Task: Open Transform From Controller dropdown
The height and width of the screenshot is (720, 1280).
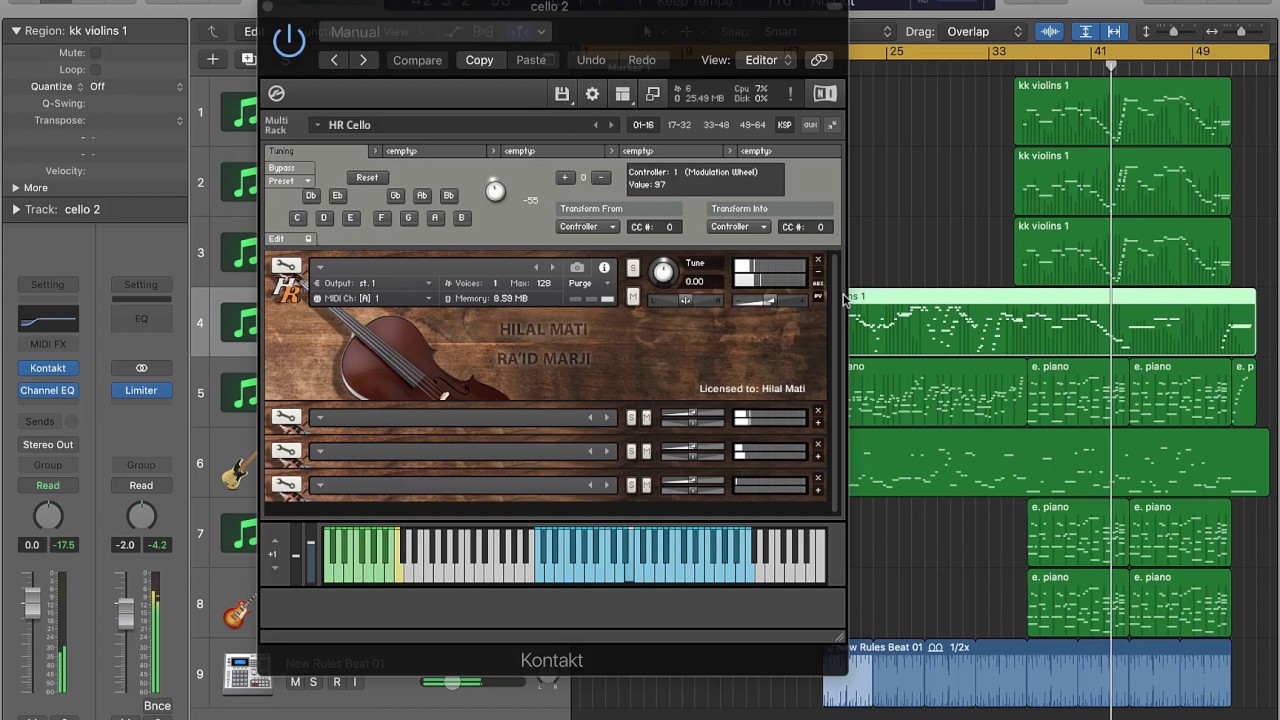Action: click(587, 227)
